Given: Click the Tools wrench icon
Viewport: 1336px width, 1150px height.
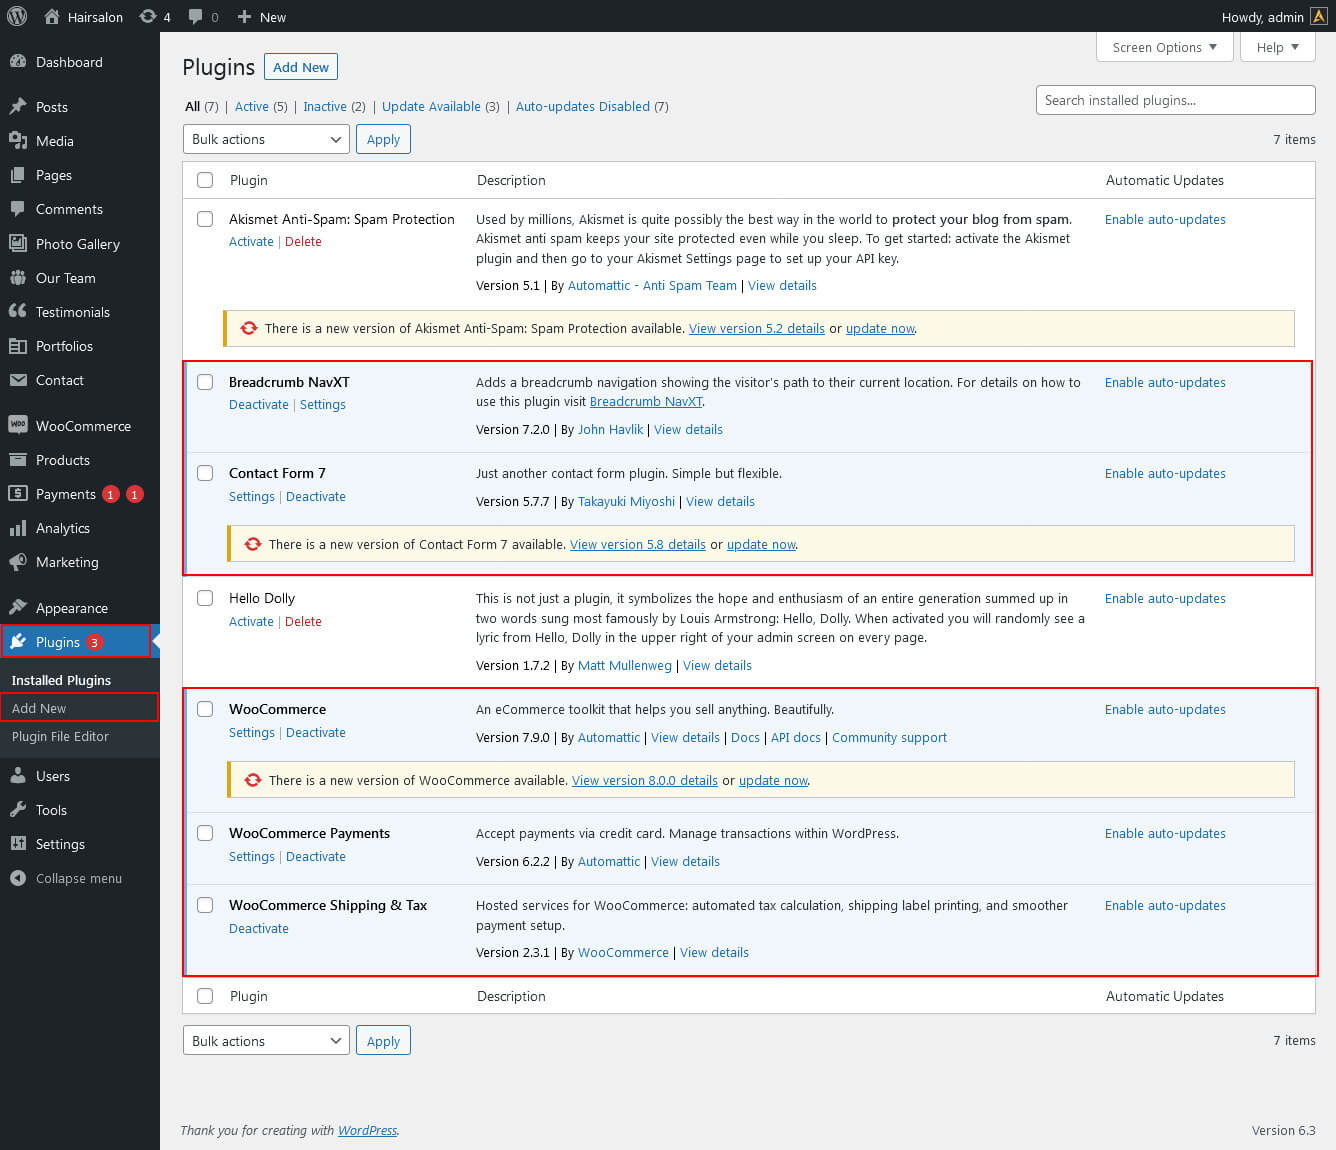Looking at the screenshot, I should [18, 810].
